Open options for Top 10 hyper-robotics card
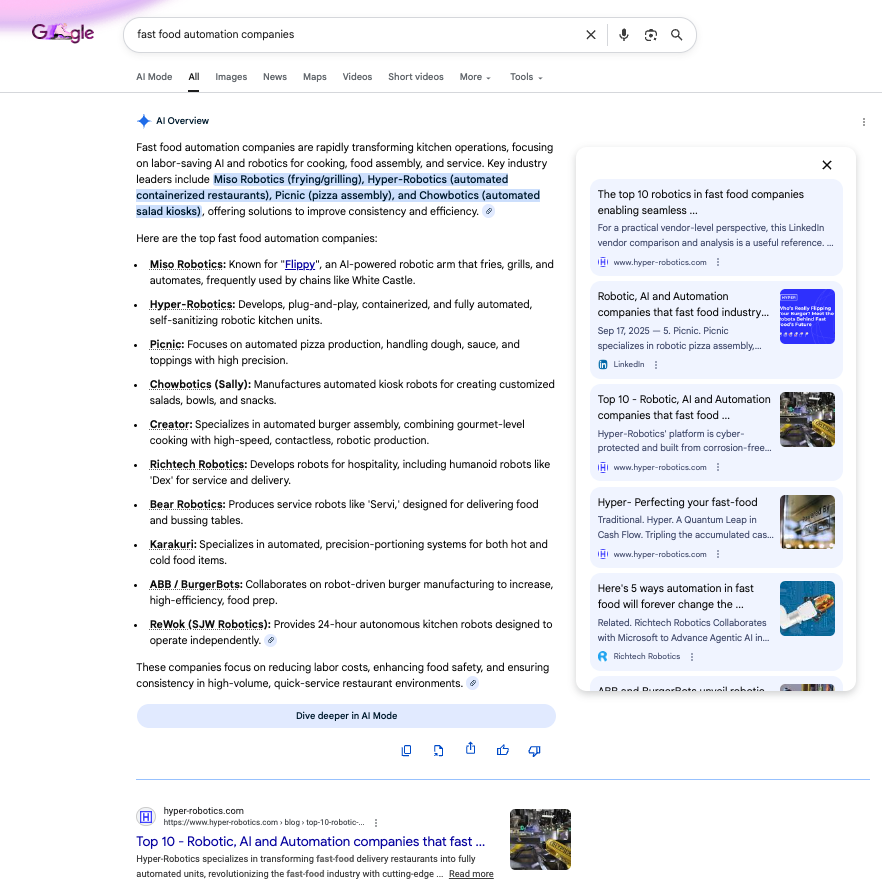Image resolution: width=882 pixels, height=896 pixels. click(718, 467)
